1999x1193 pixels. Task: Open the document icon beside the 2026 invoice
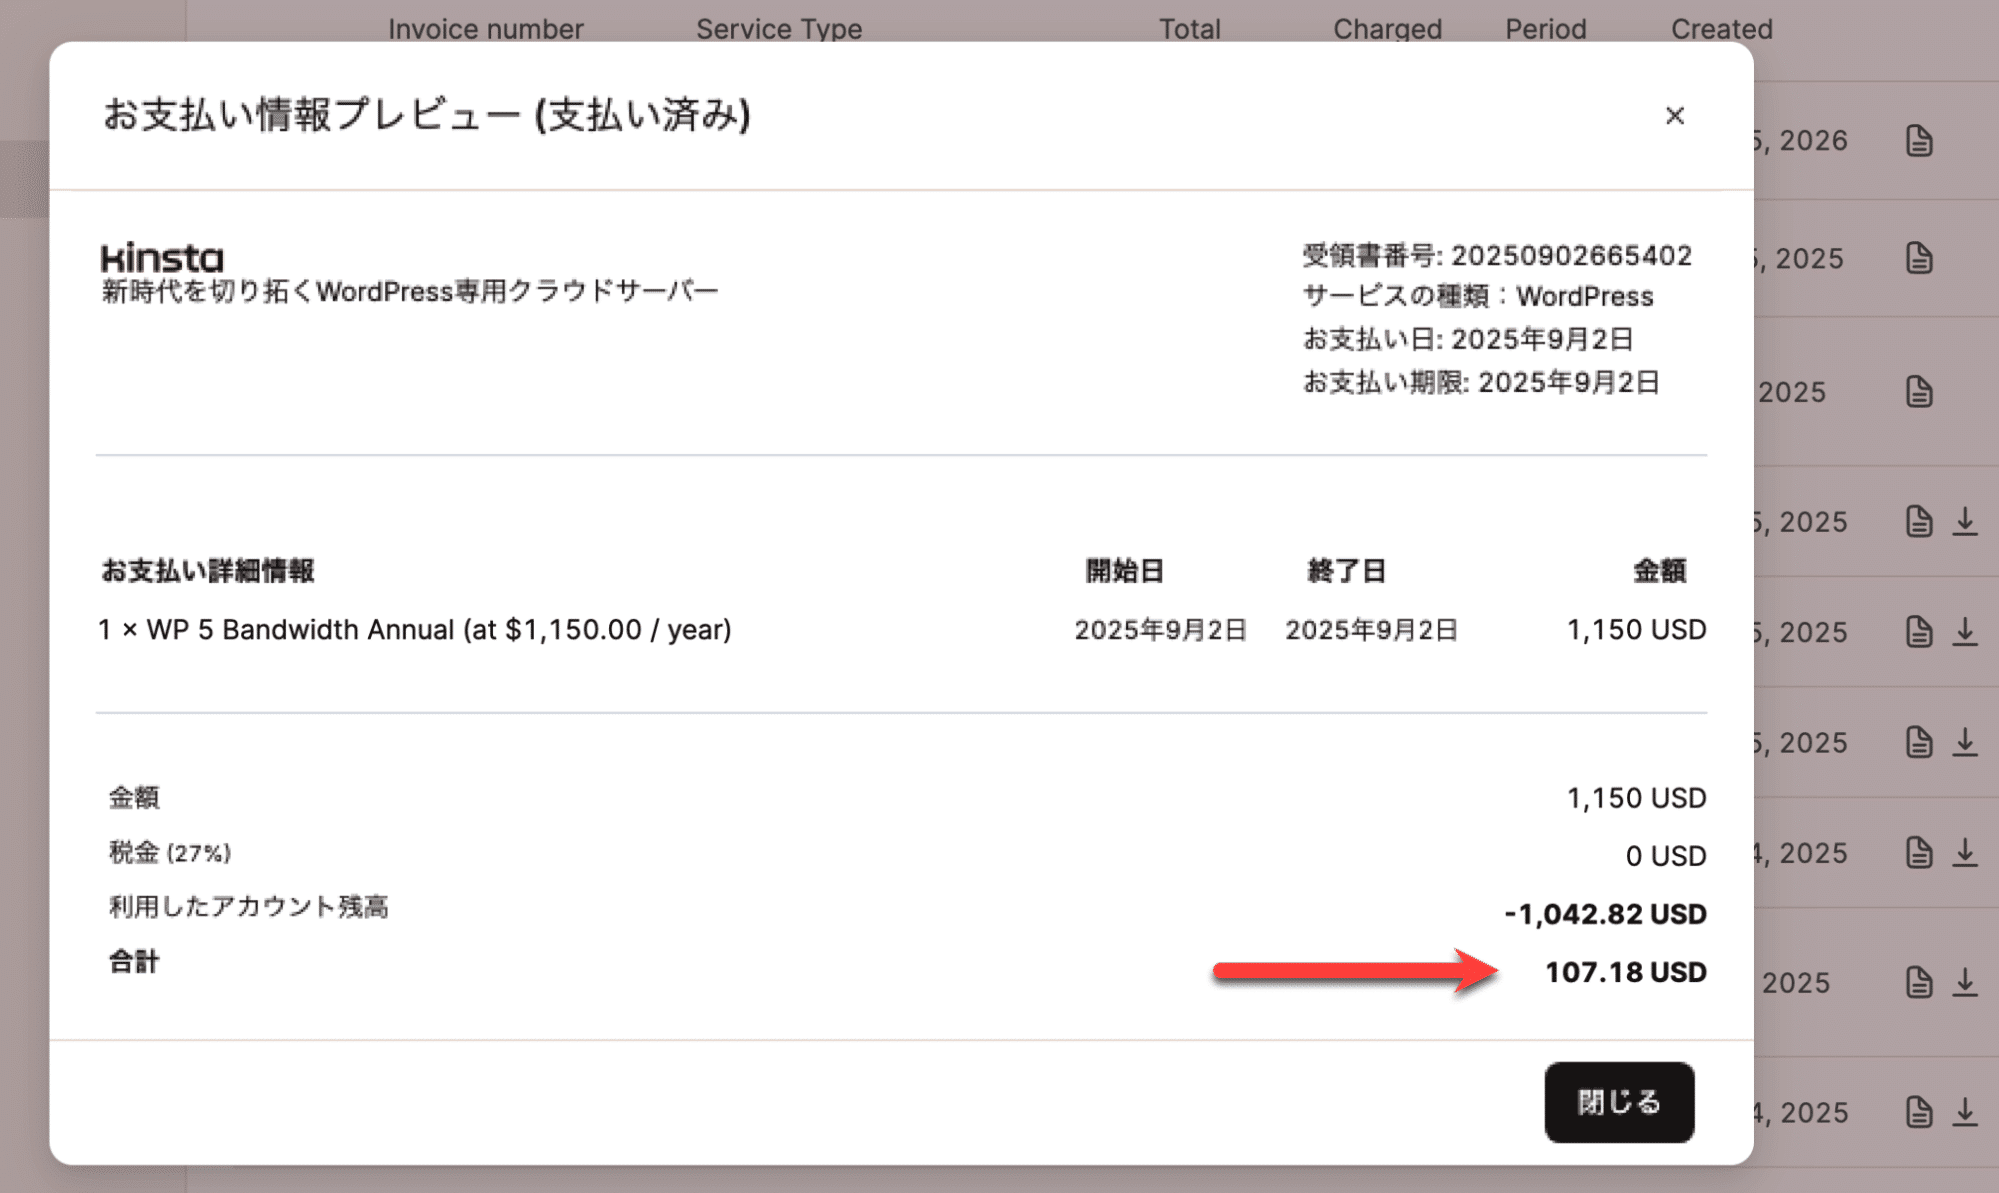pos(1919,140)
